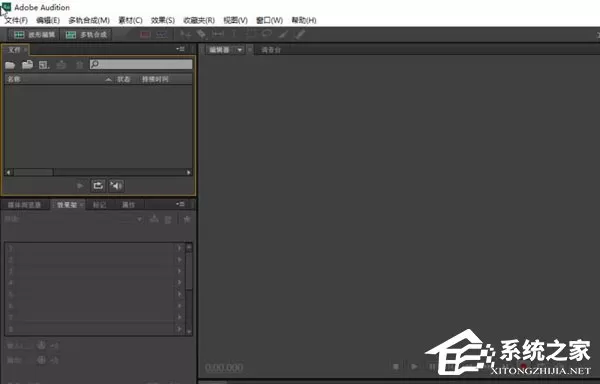Toggle the spectral frequency display button
The height and width of the screenshot is (384, 600).
tap(145, 35)
